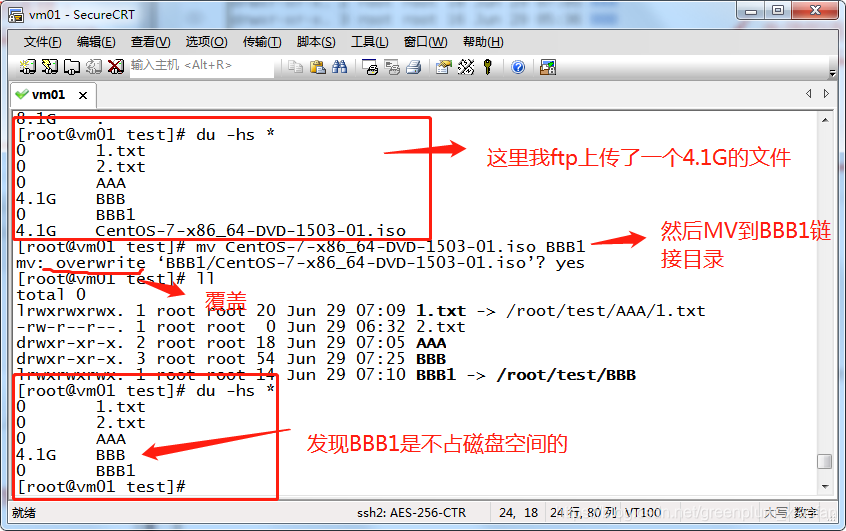This screenshot has width=846, height=531.
Task: Click the terminal scrollbar up arrow
Action: tap(825, 120)
